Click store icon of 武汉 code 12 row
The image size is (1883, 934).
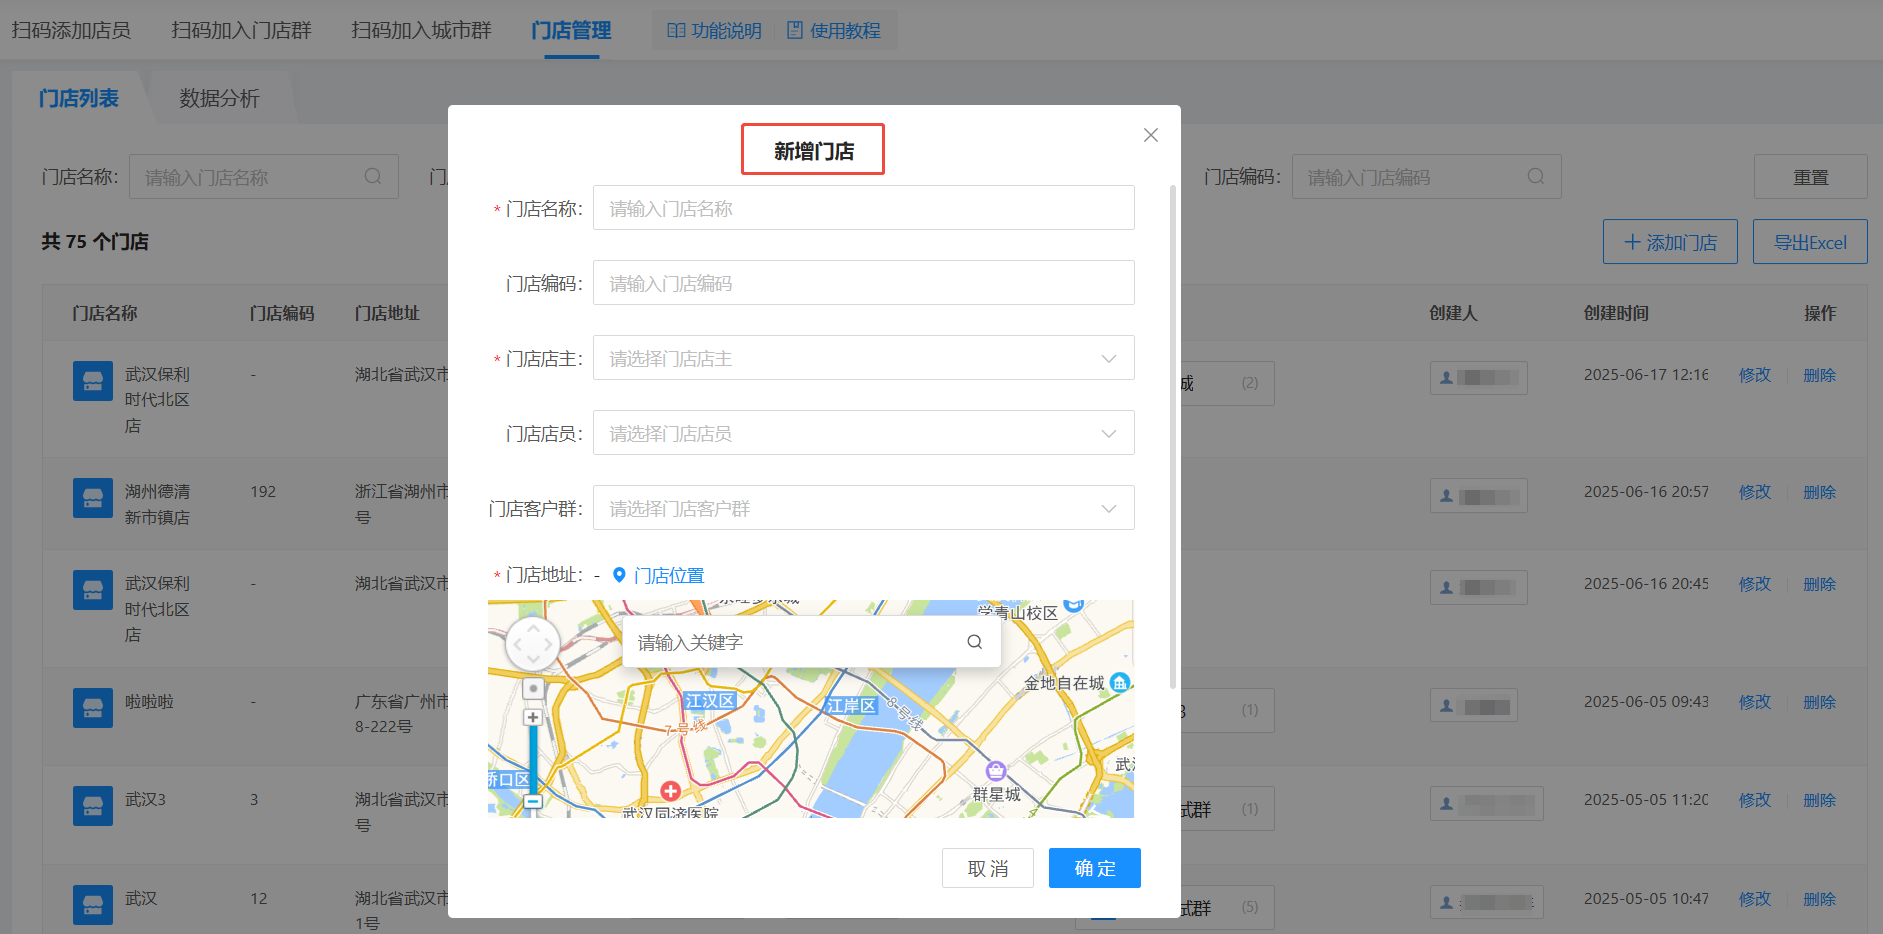93,905
